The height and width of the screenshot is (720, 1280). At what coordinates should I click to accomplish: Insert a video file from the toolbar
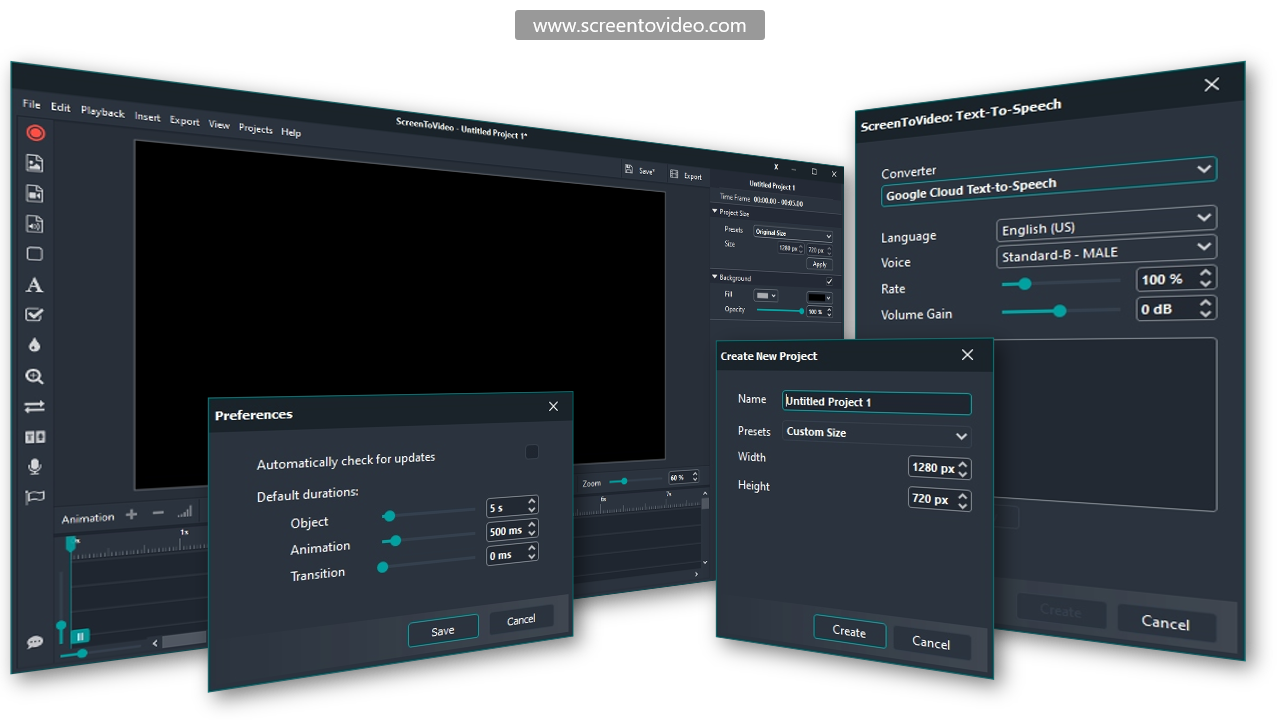point(35,193)
